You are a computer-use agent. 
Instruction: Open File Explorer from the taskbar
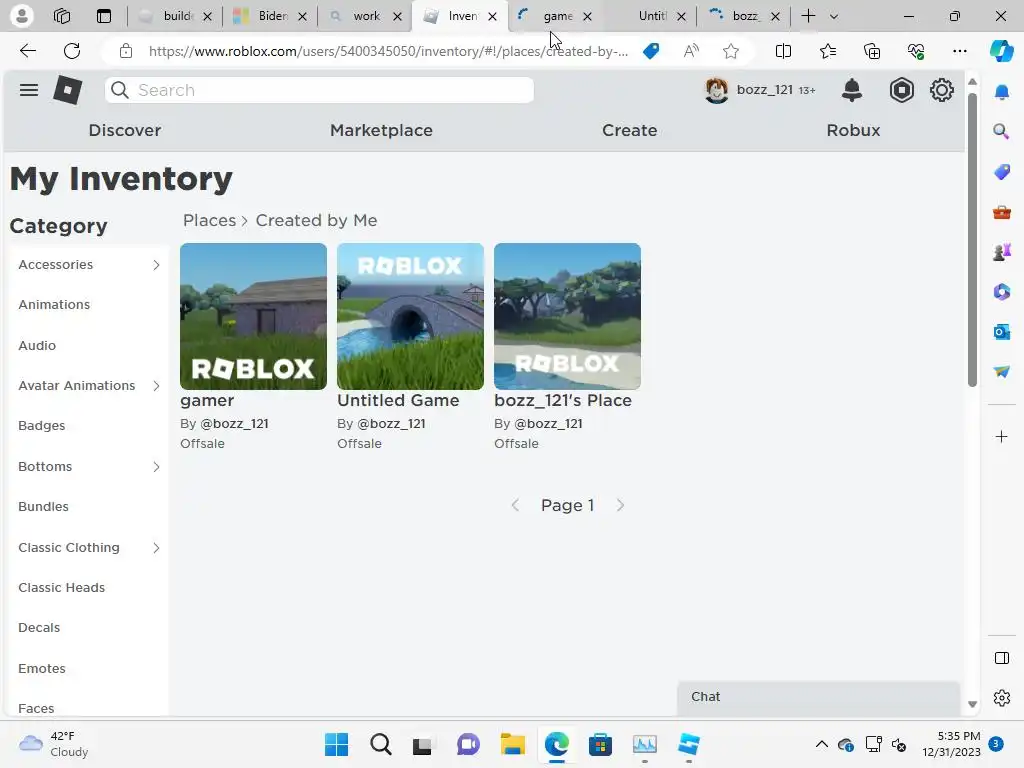click(513, 744)
